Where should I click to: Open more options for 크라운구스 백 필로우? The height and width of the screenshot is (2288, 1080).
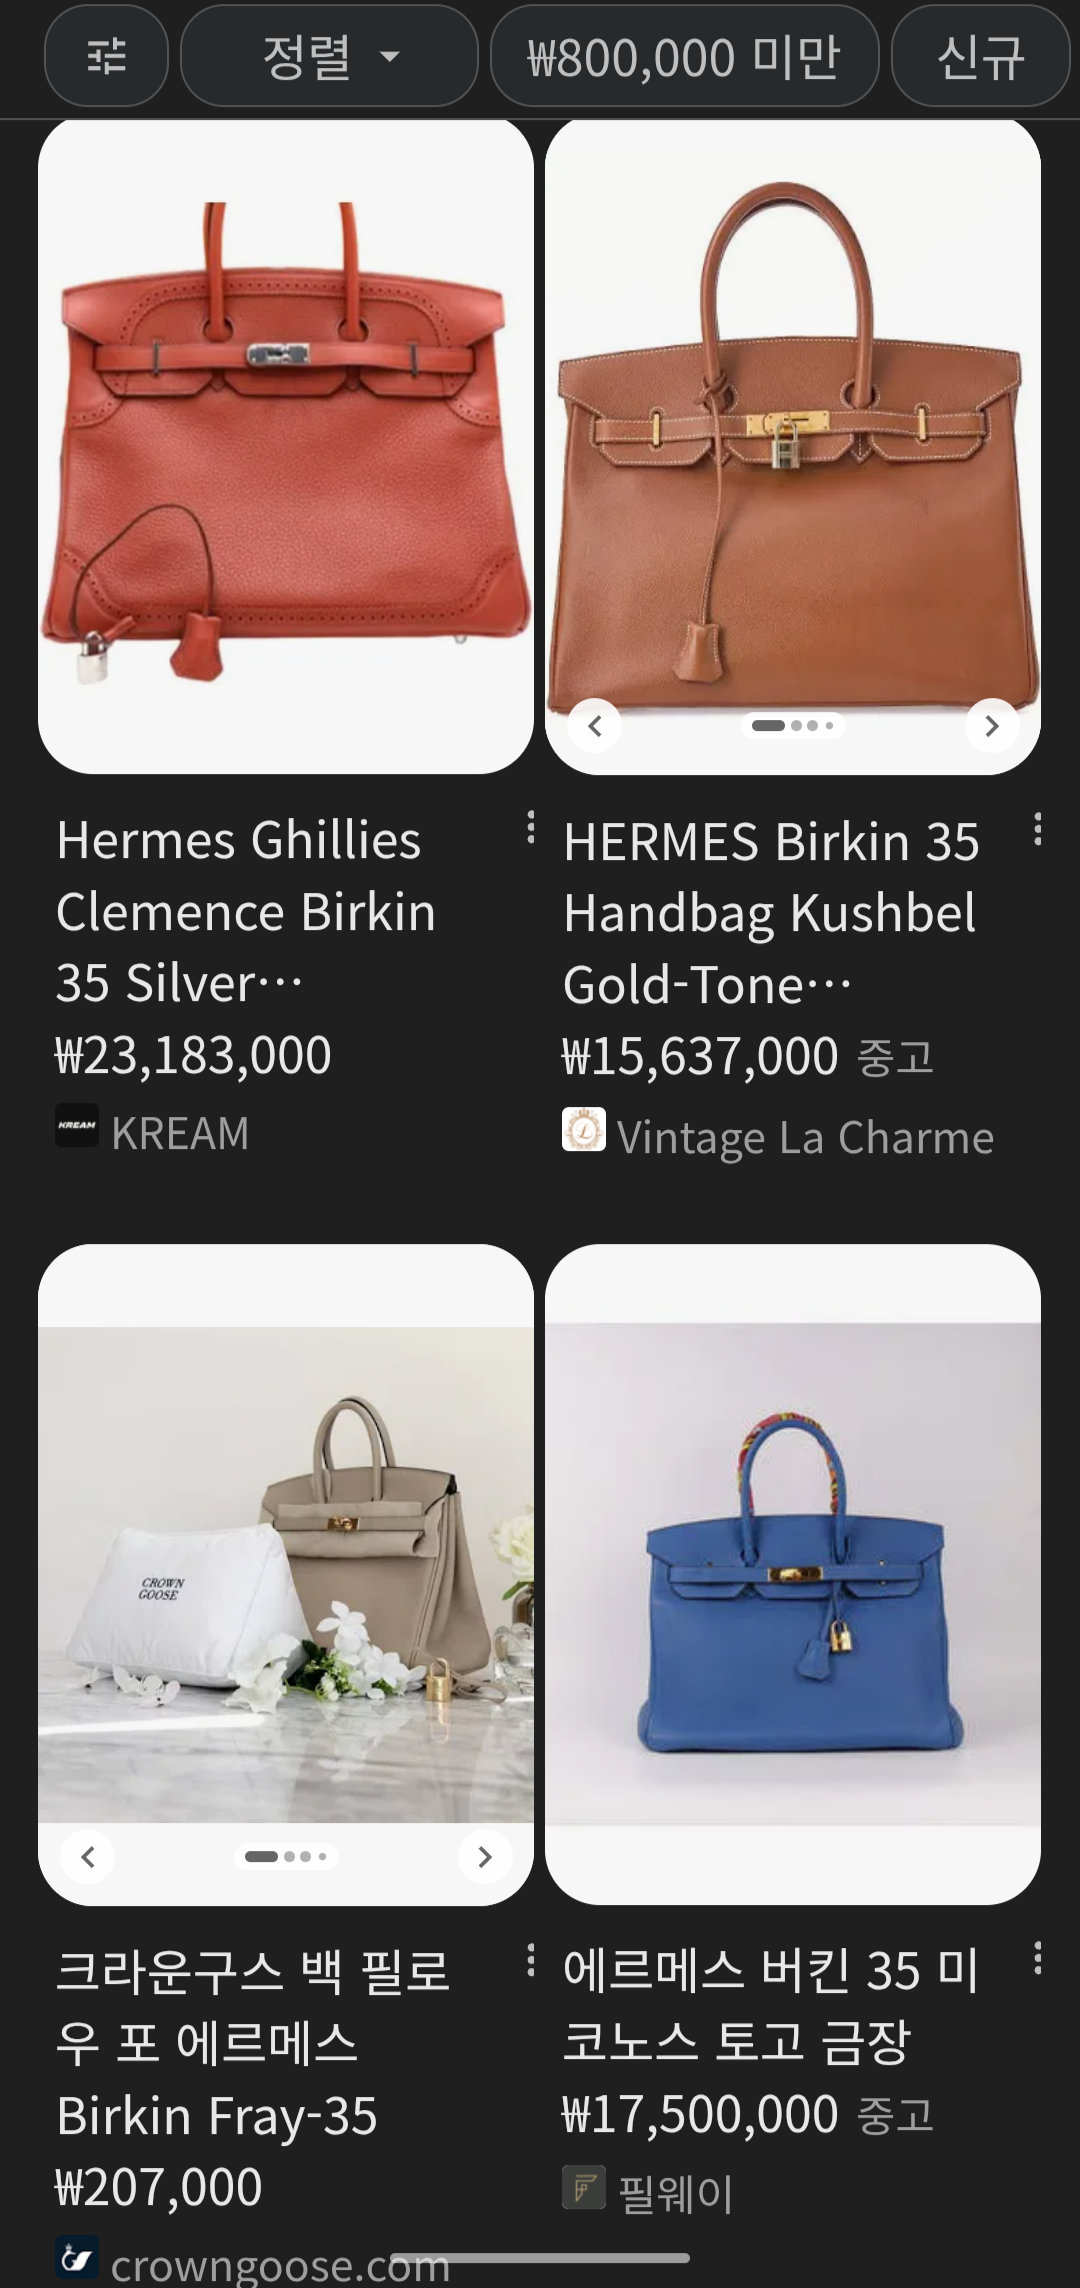[x=531, y=1960]
